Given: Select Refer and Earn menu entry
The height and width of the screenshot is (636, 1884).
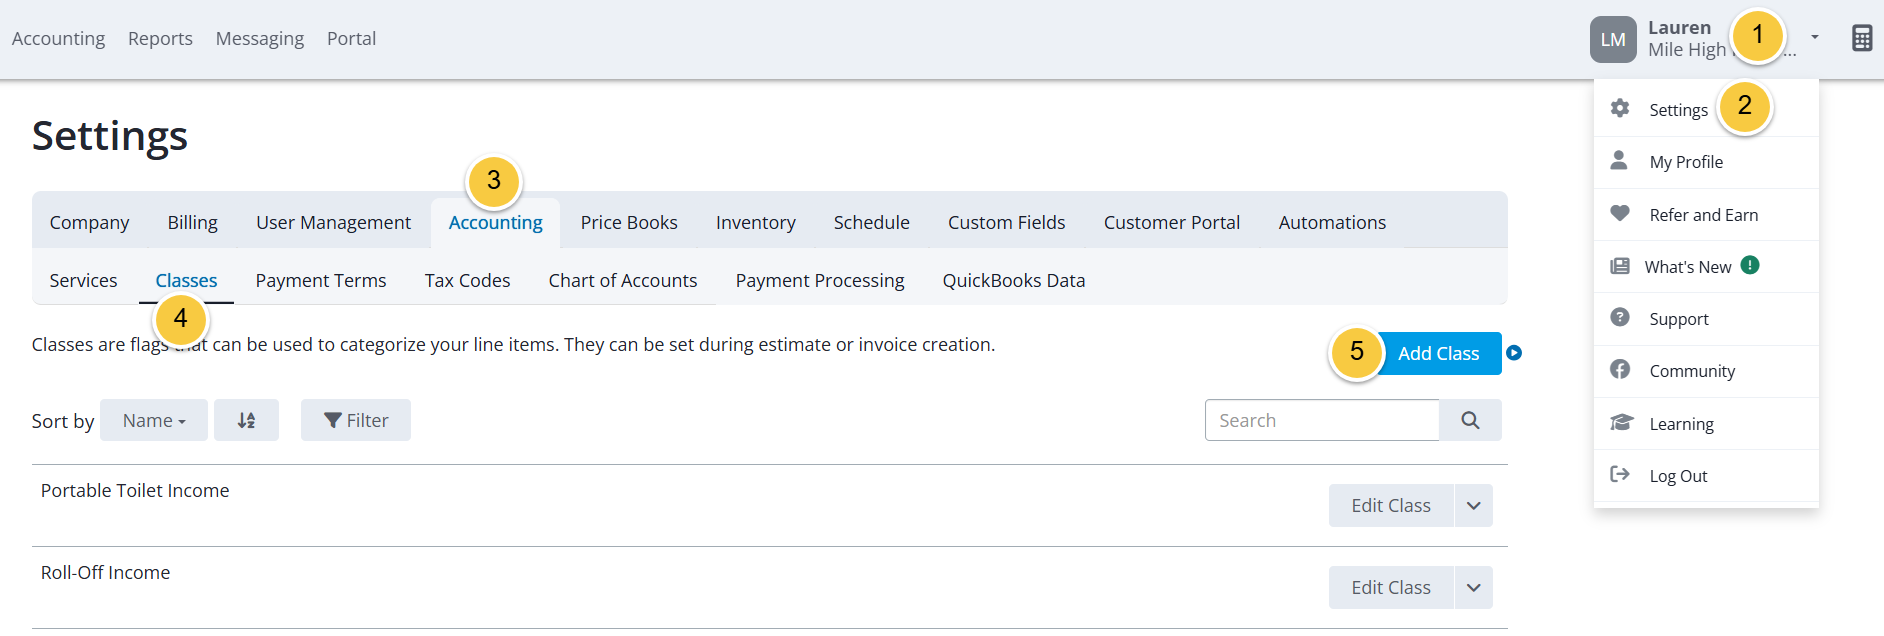Looking at the screenshot, I should (x=1706, y=214).
